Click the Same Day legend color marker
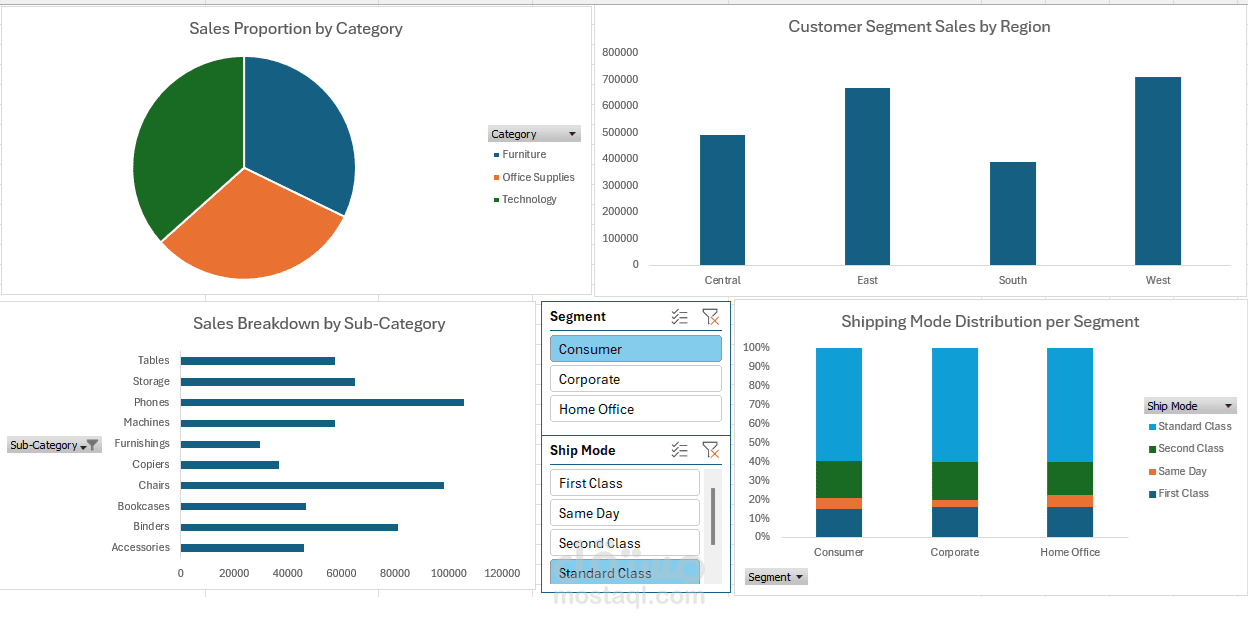This screenshot has height=621, width=1260. click(x=1152, y=472)
